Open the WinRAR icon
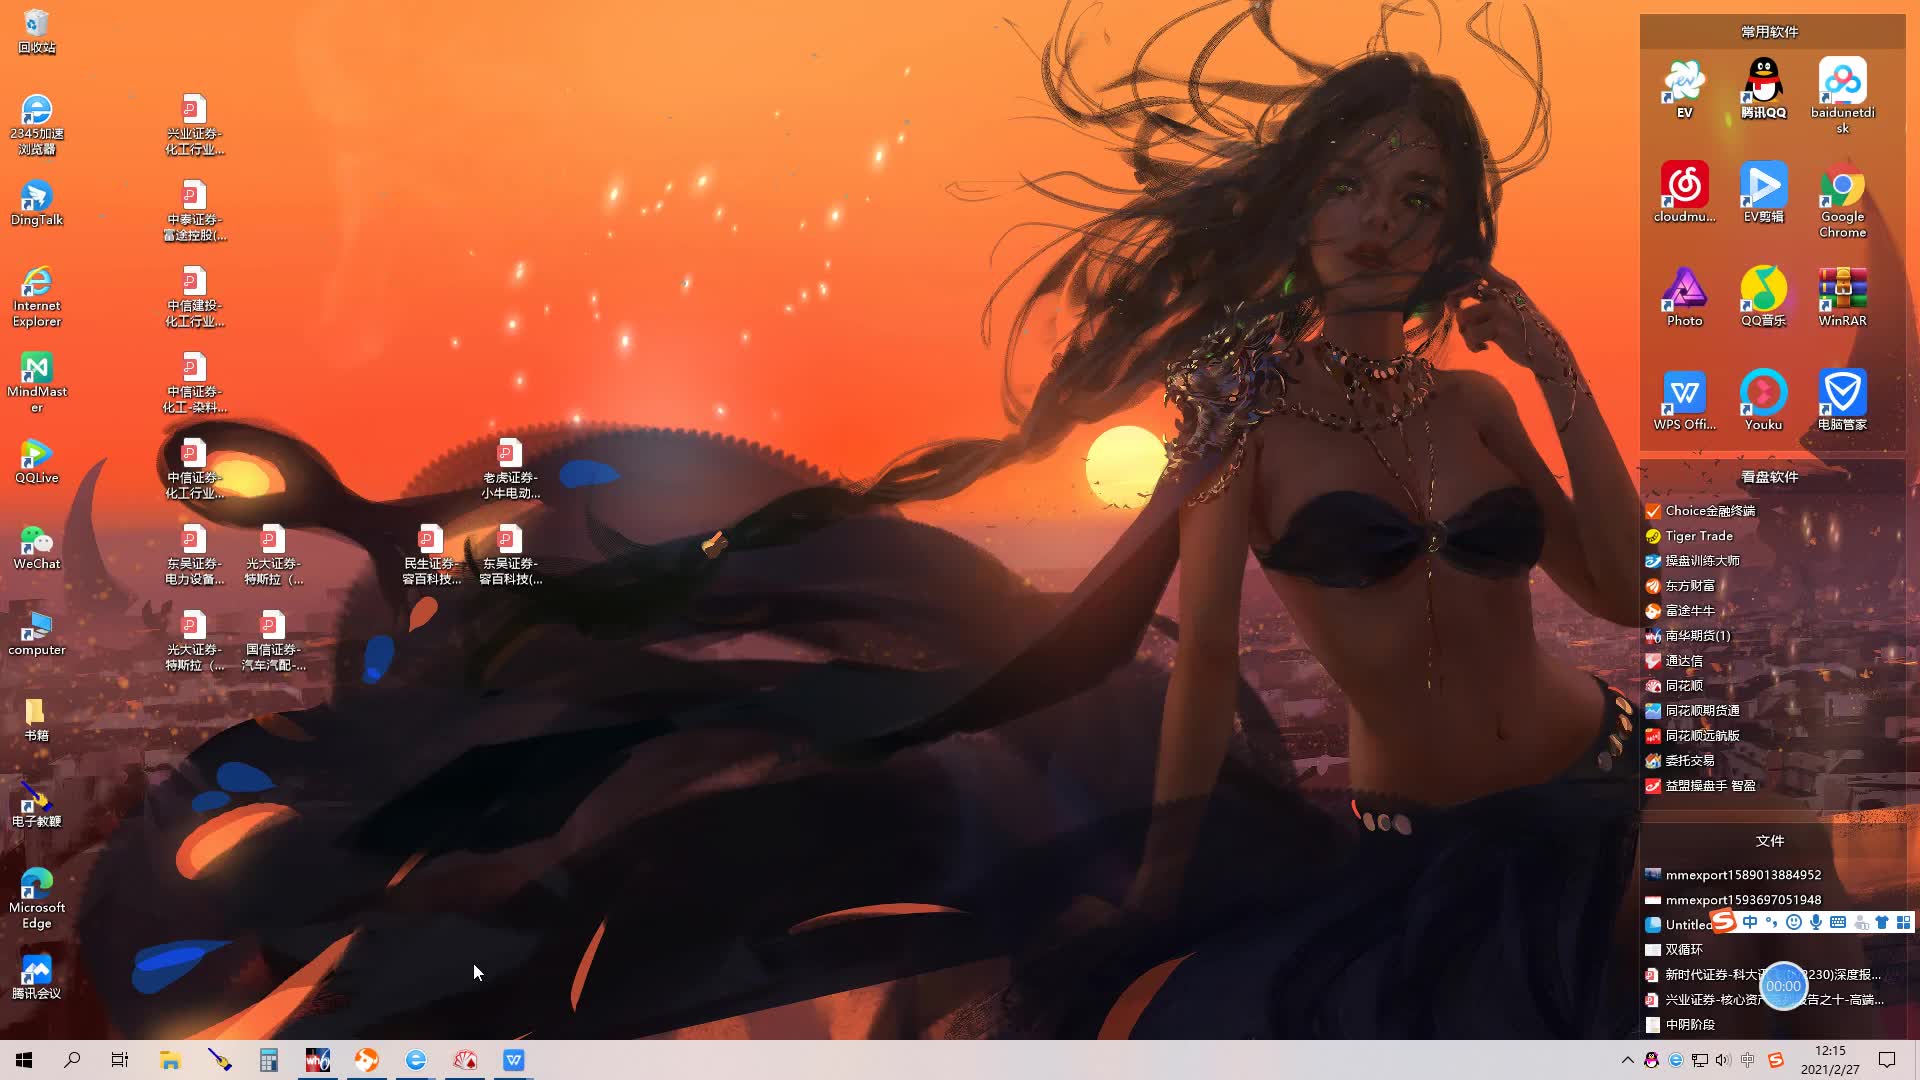The image size is (1920, 1080). click(x=1842, y=297)
